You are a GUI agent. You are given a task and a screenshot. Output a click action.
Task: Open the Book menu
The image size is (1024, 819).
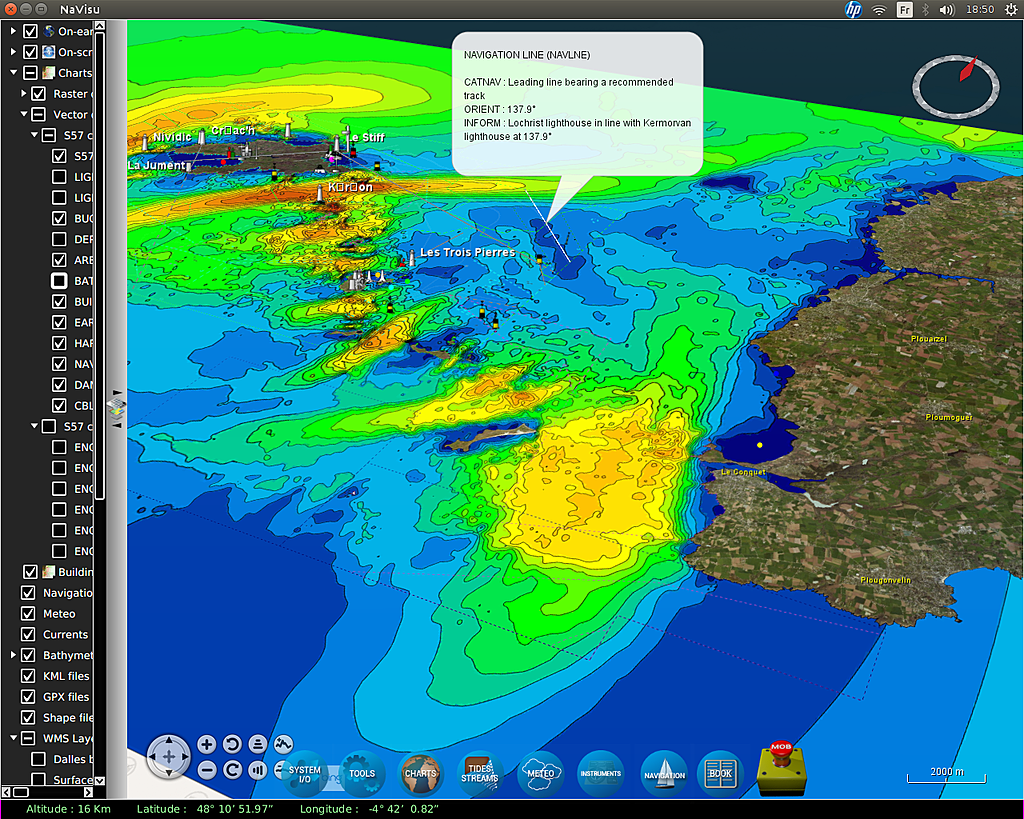pyautogui.click(x=720, y=773)
